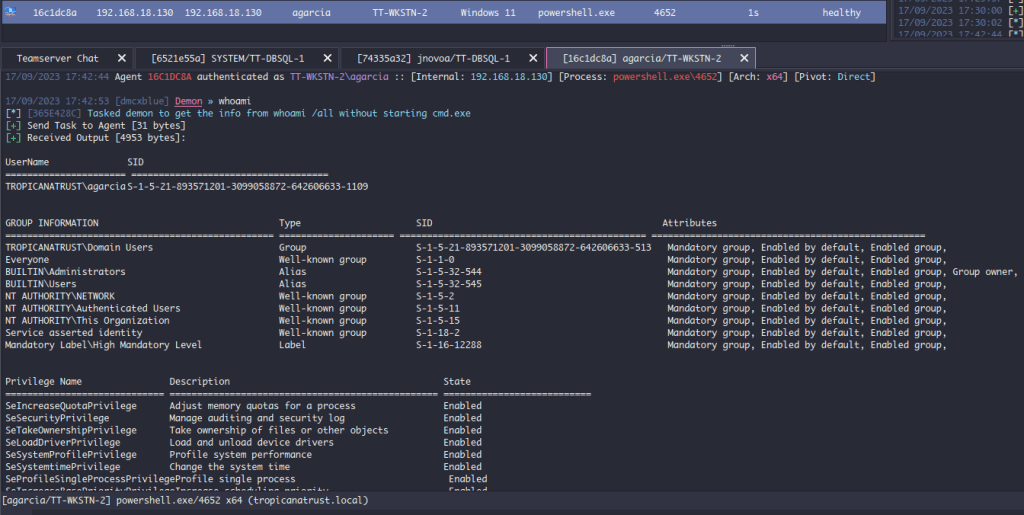Viewport: 1024px width, 515px height.
Task: Close the Teamserver Chat tab
Action: pos(121,58)
